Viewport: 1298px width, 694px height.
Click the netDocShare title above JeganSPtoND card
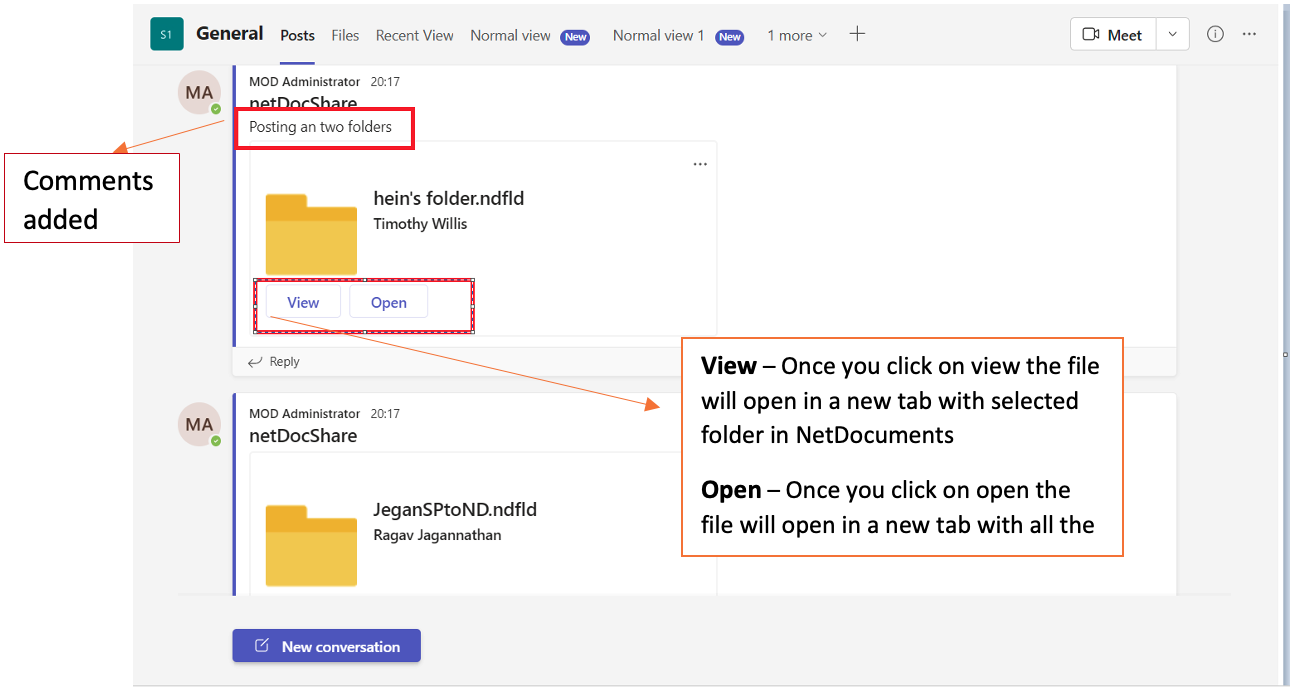[x=303, y=436]
